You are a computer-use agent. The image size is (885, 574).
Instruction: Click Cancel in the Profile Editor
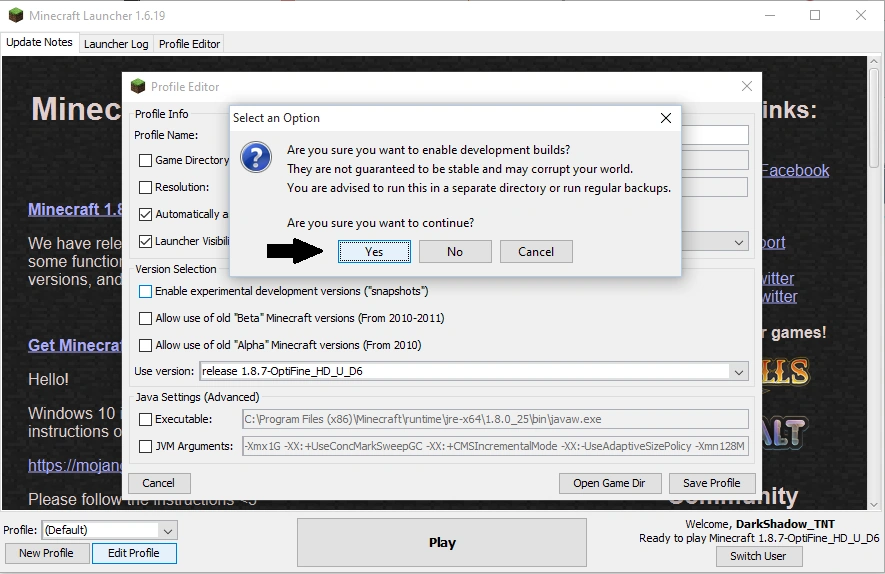(159, 483)
